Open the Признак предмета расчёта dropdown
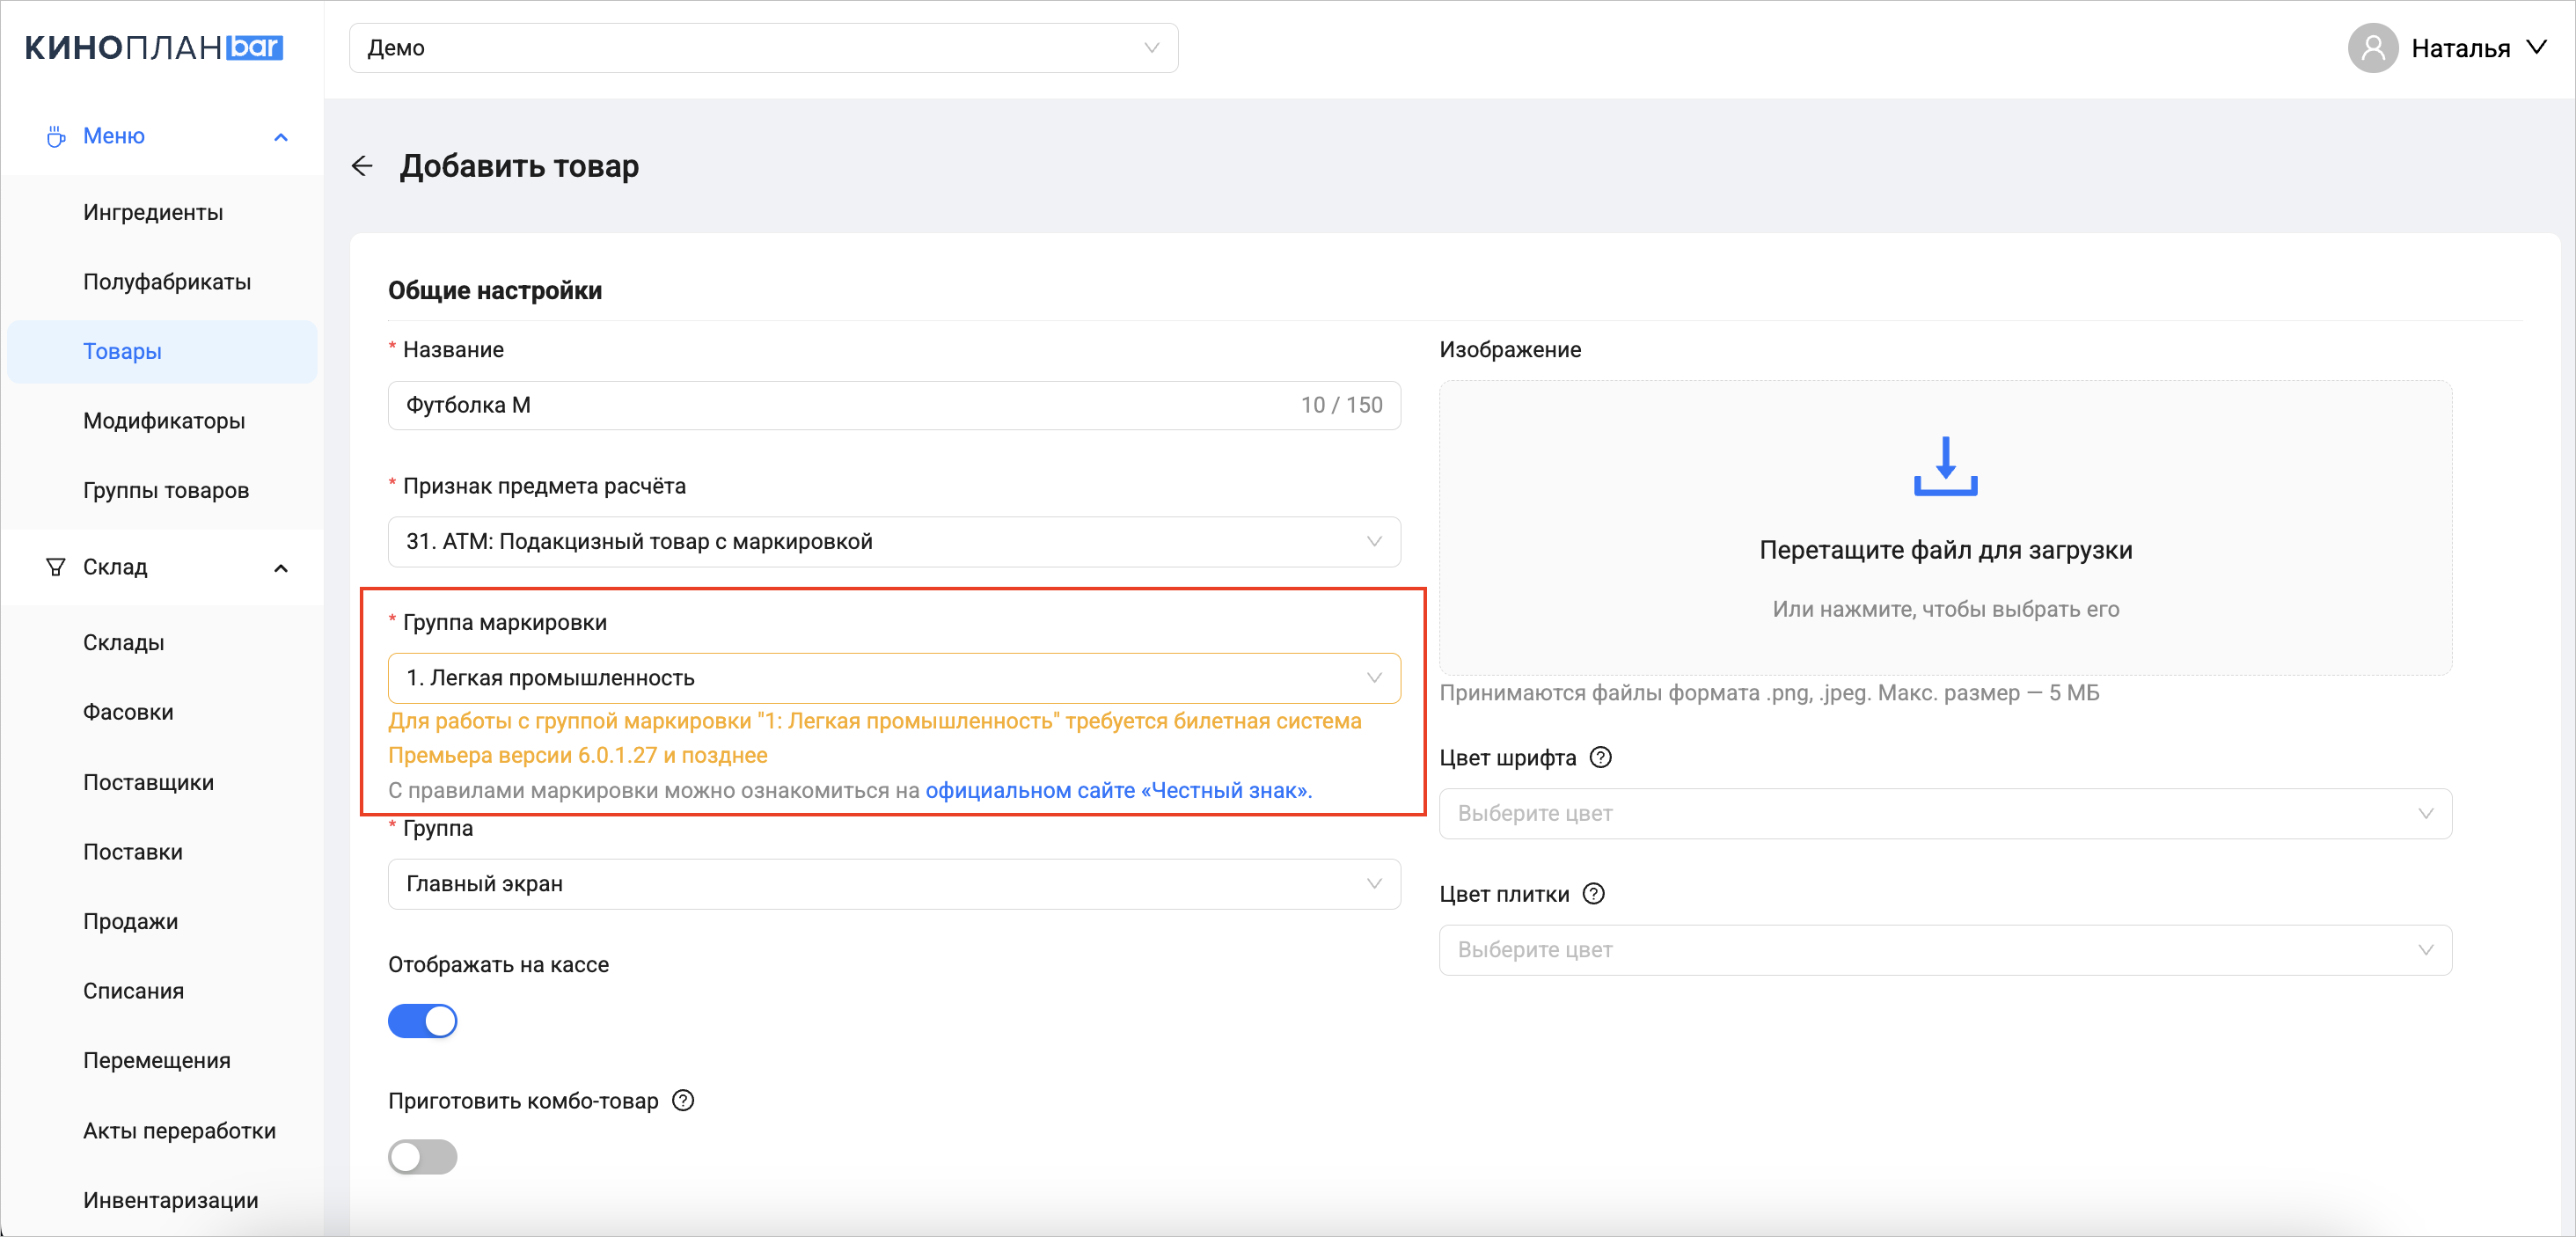2576x1237 pixels. pyautogui.click(x=894, y=542)
